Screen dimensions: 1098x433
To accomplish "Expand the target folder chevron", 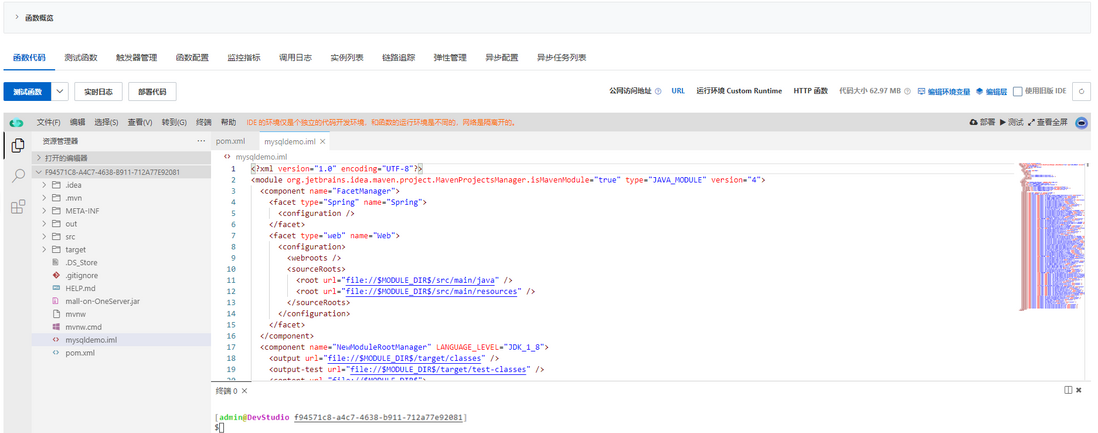I will pyautogui.click(x=44, y=249).
